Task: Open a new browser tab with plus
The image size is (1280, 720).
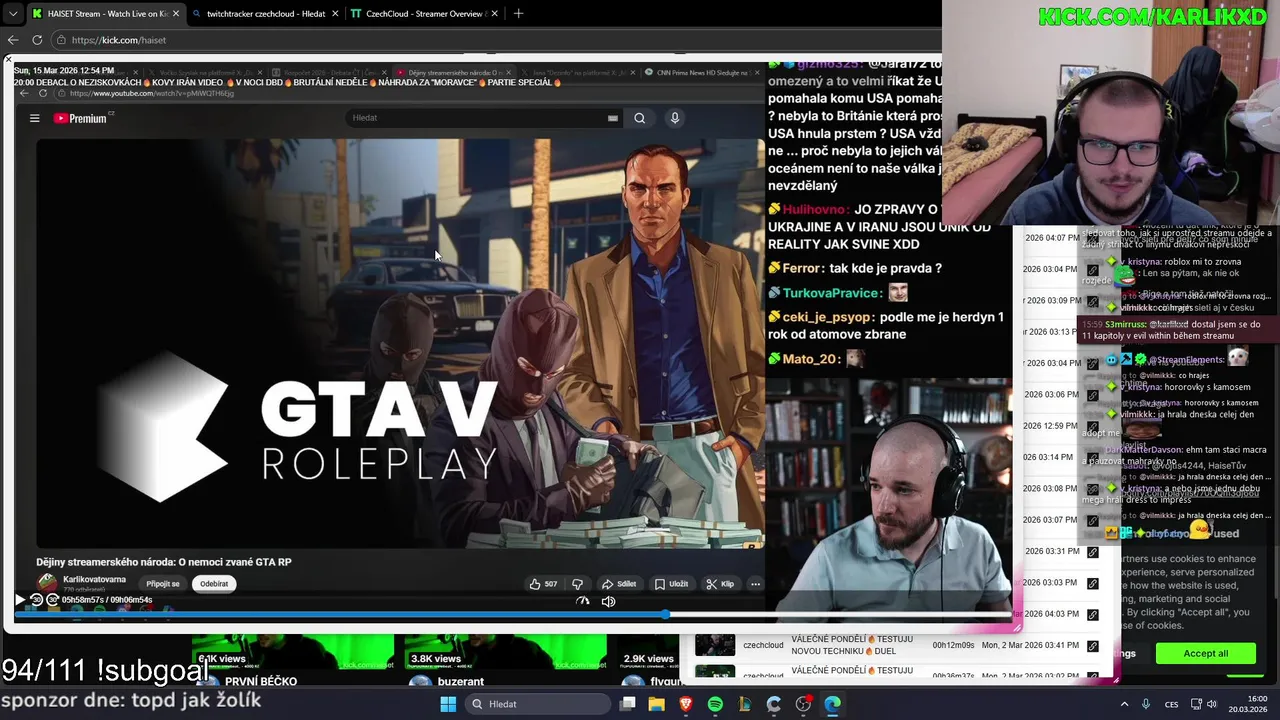Action: pyautogui.click(x=518, y=14)
